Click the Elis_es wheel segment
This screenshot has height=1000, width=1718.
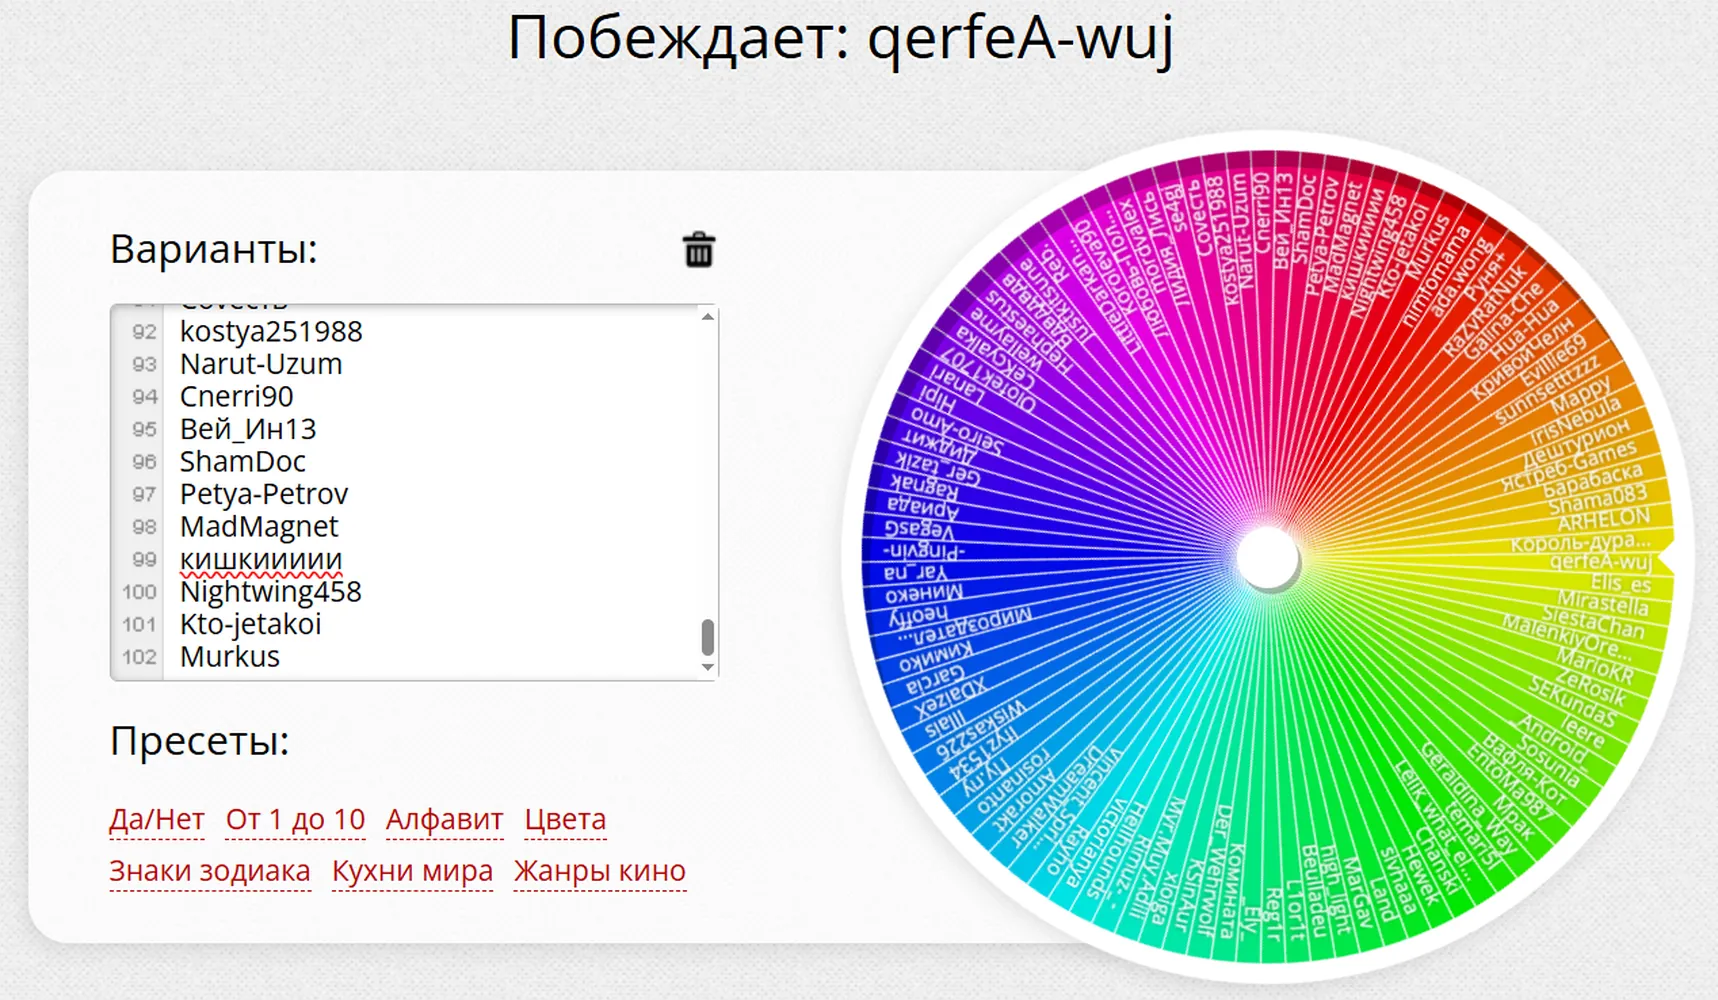[x=1620, y=583]
